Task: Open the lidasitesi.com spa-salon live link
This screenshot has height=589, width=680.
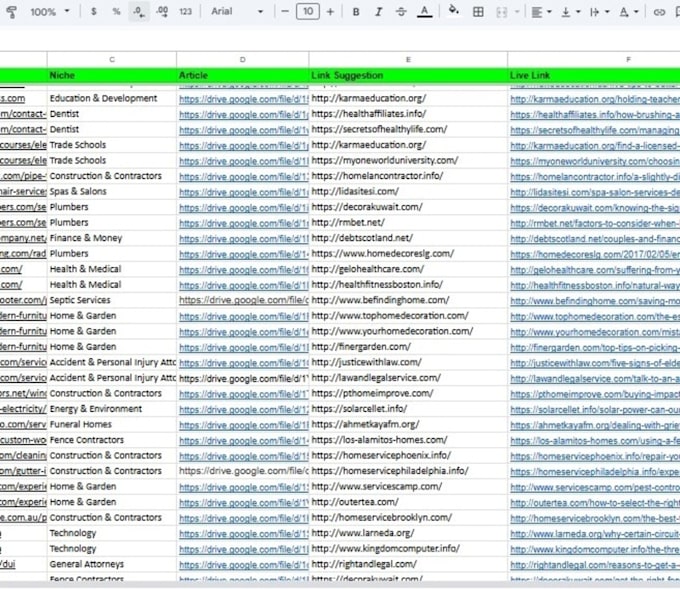Action: click(x=595, y=193)
